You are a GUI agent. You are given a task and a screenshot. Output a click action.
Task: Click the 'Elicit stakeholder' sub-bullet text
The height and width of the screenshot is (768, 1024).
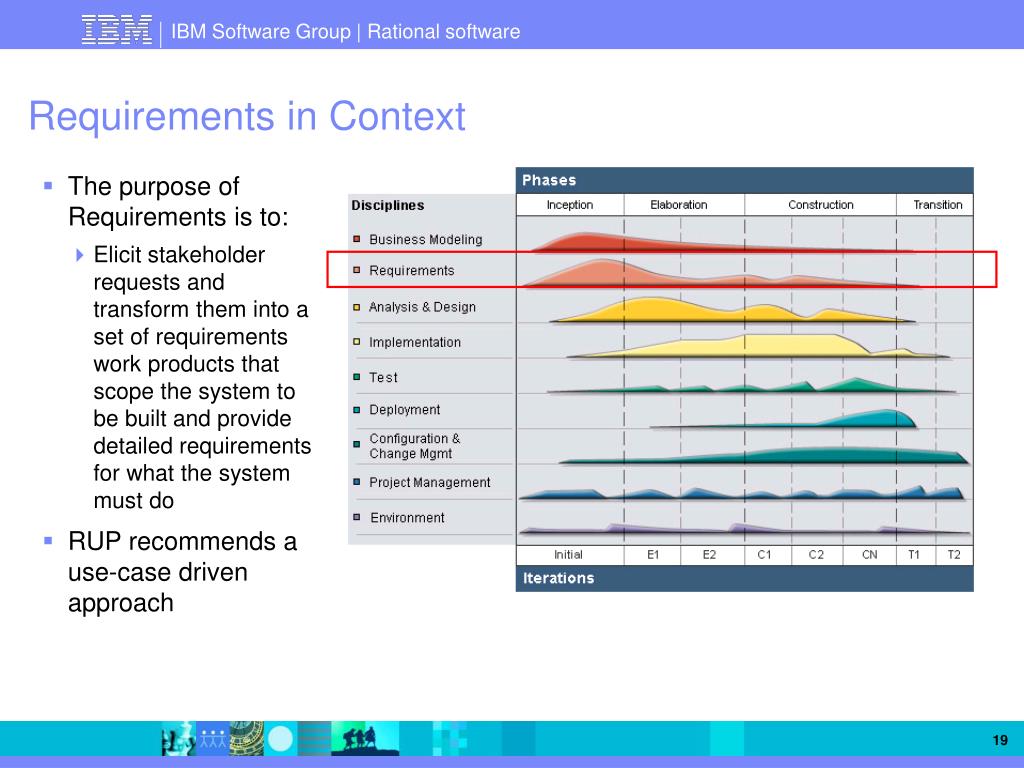179,255
